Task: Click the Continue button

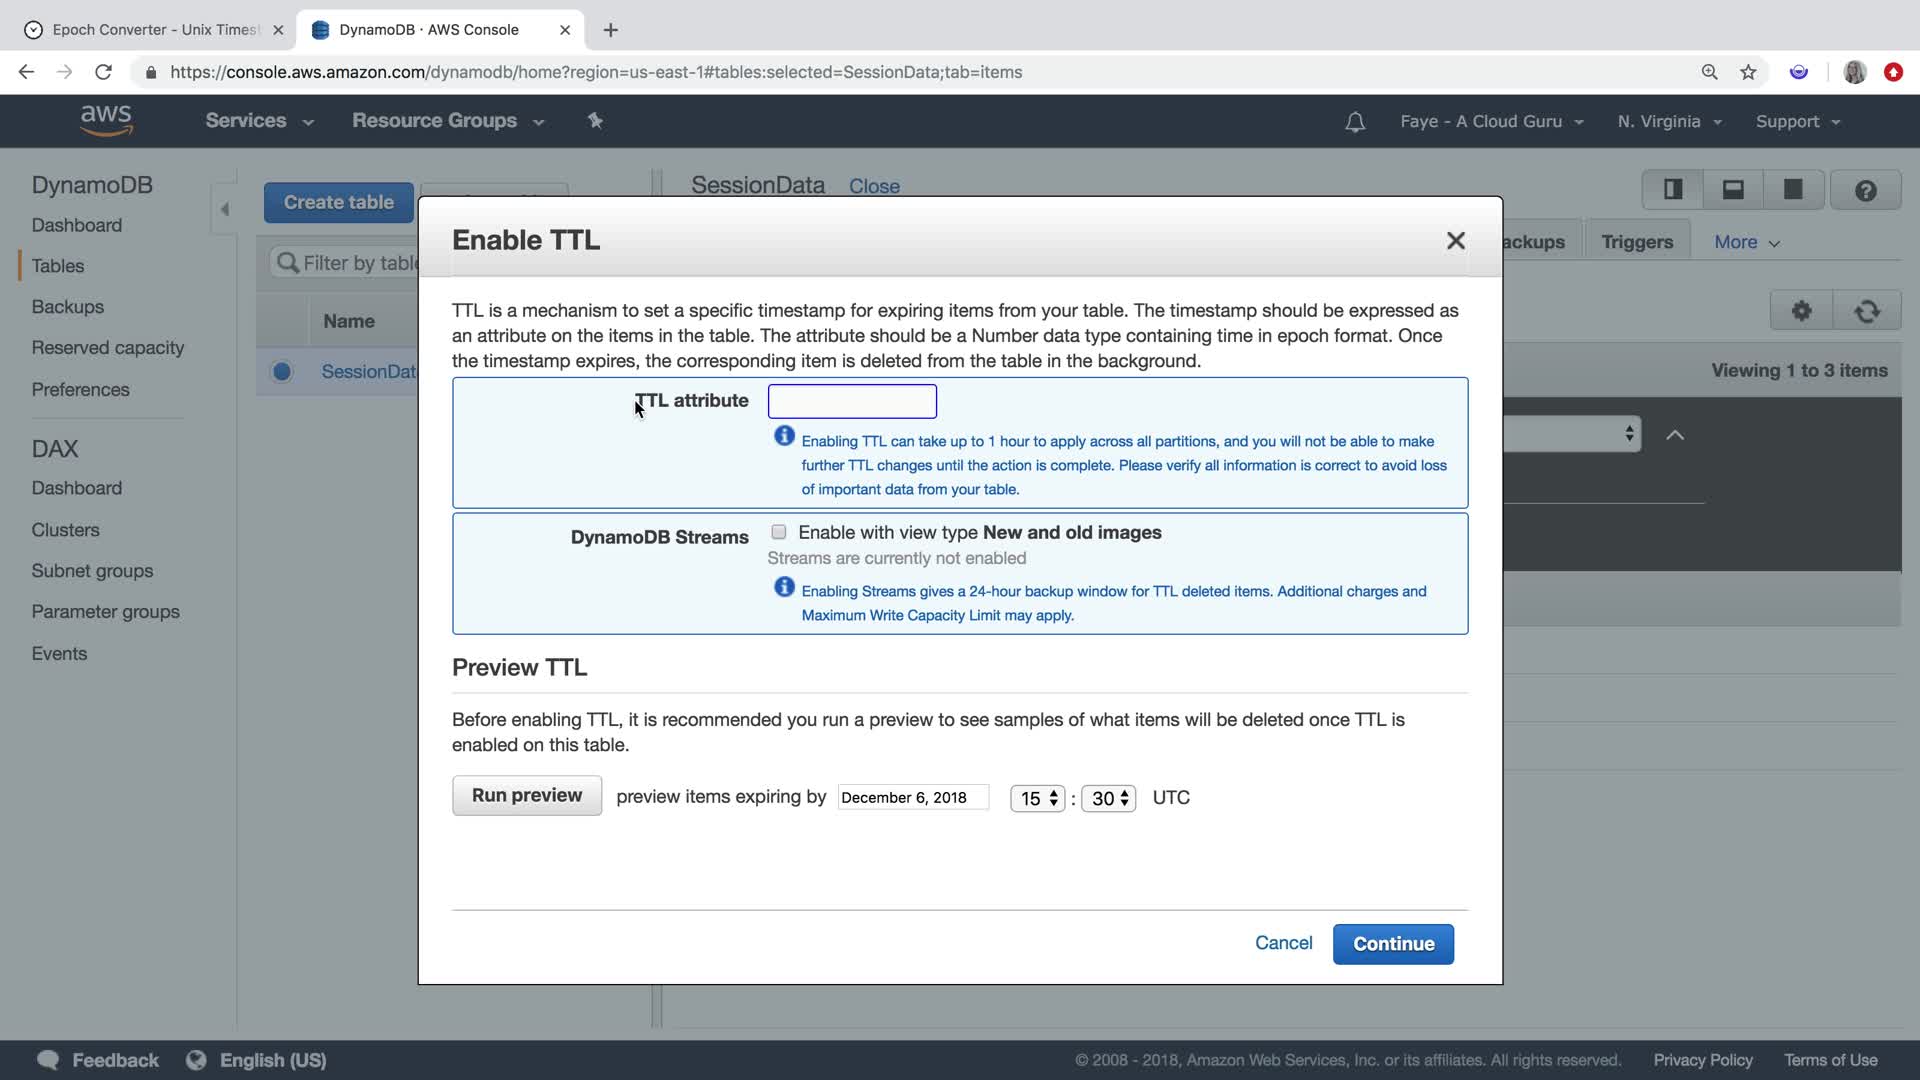Action: [1393, 944]
